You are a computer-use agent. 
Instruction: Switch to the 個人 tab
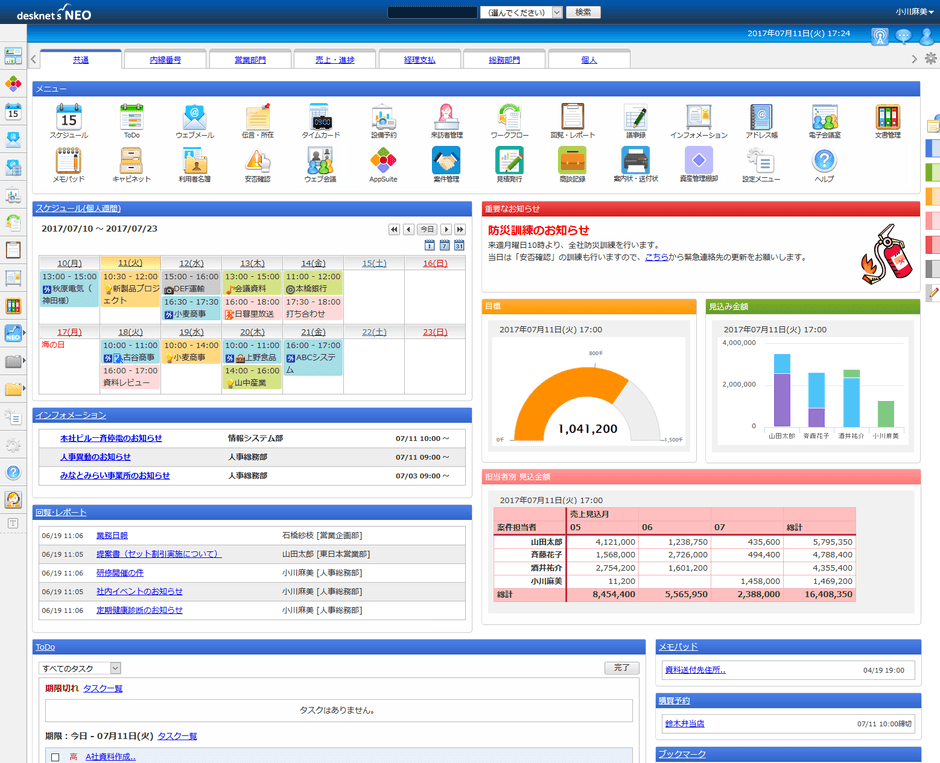[x=588, y=59]
